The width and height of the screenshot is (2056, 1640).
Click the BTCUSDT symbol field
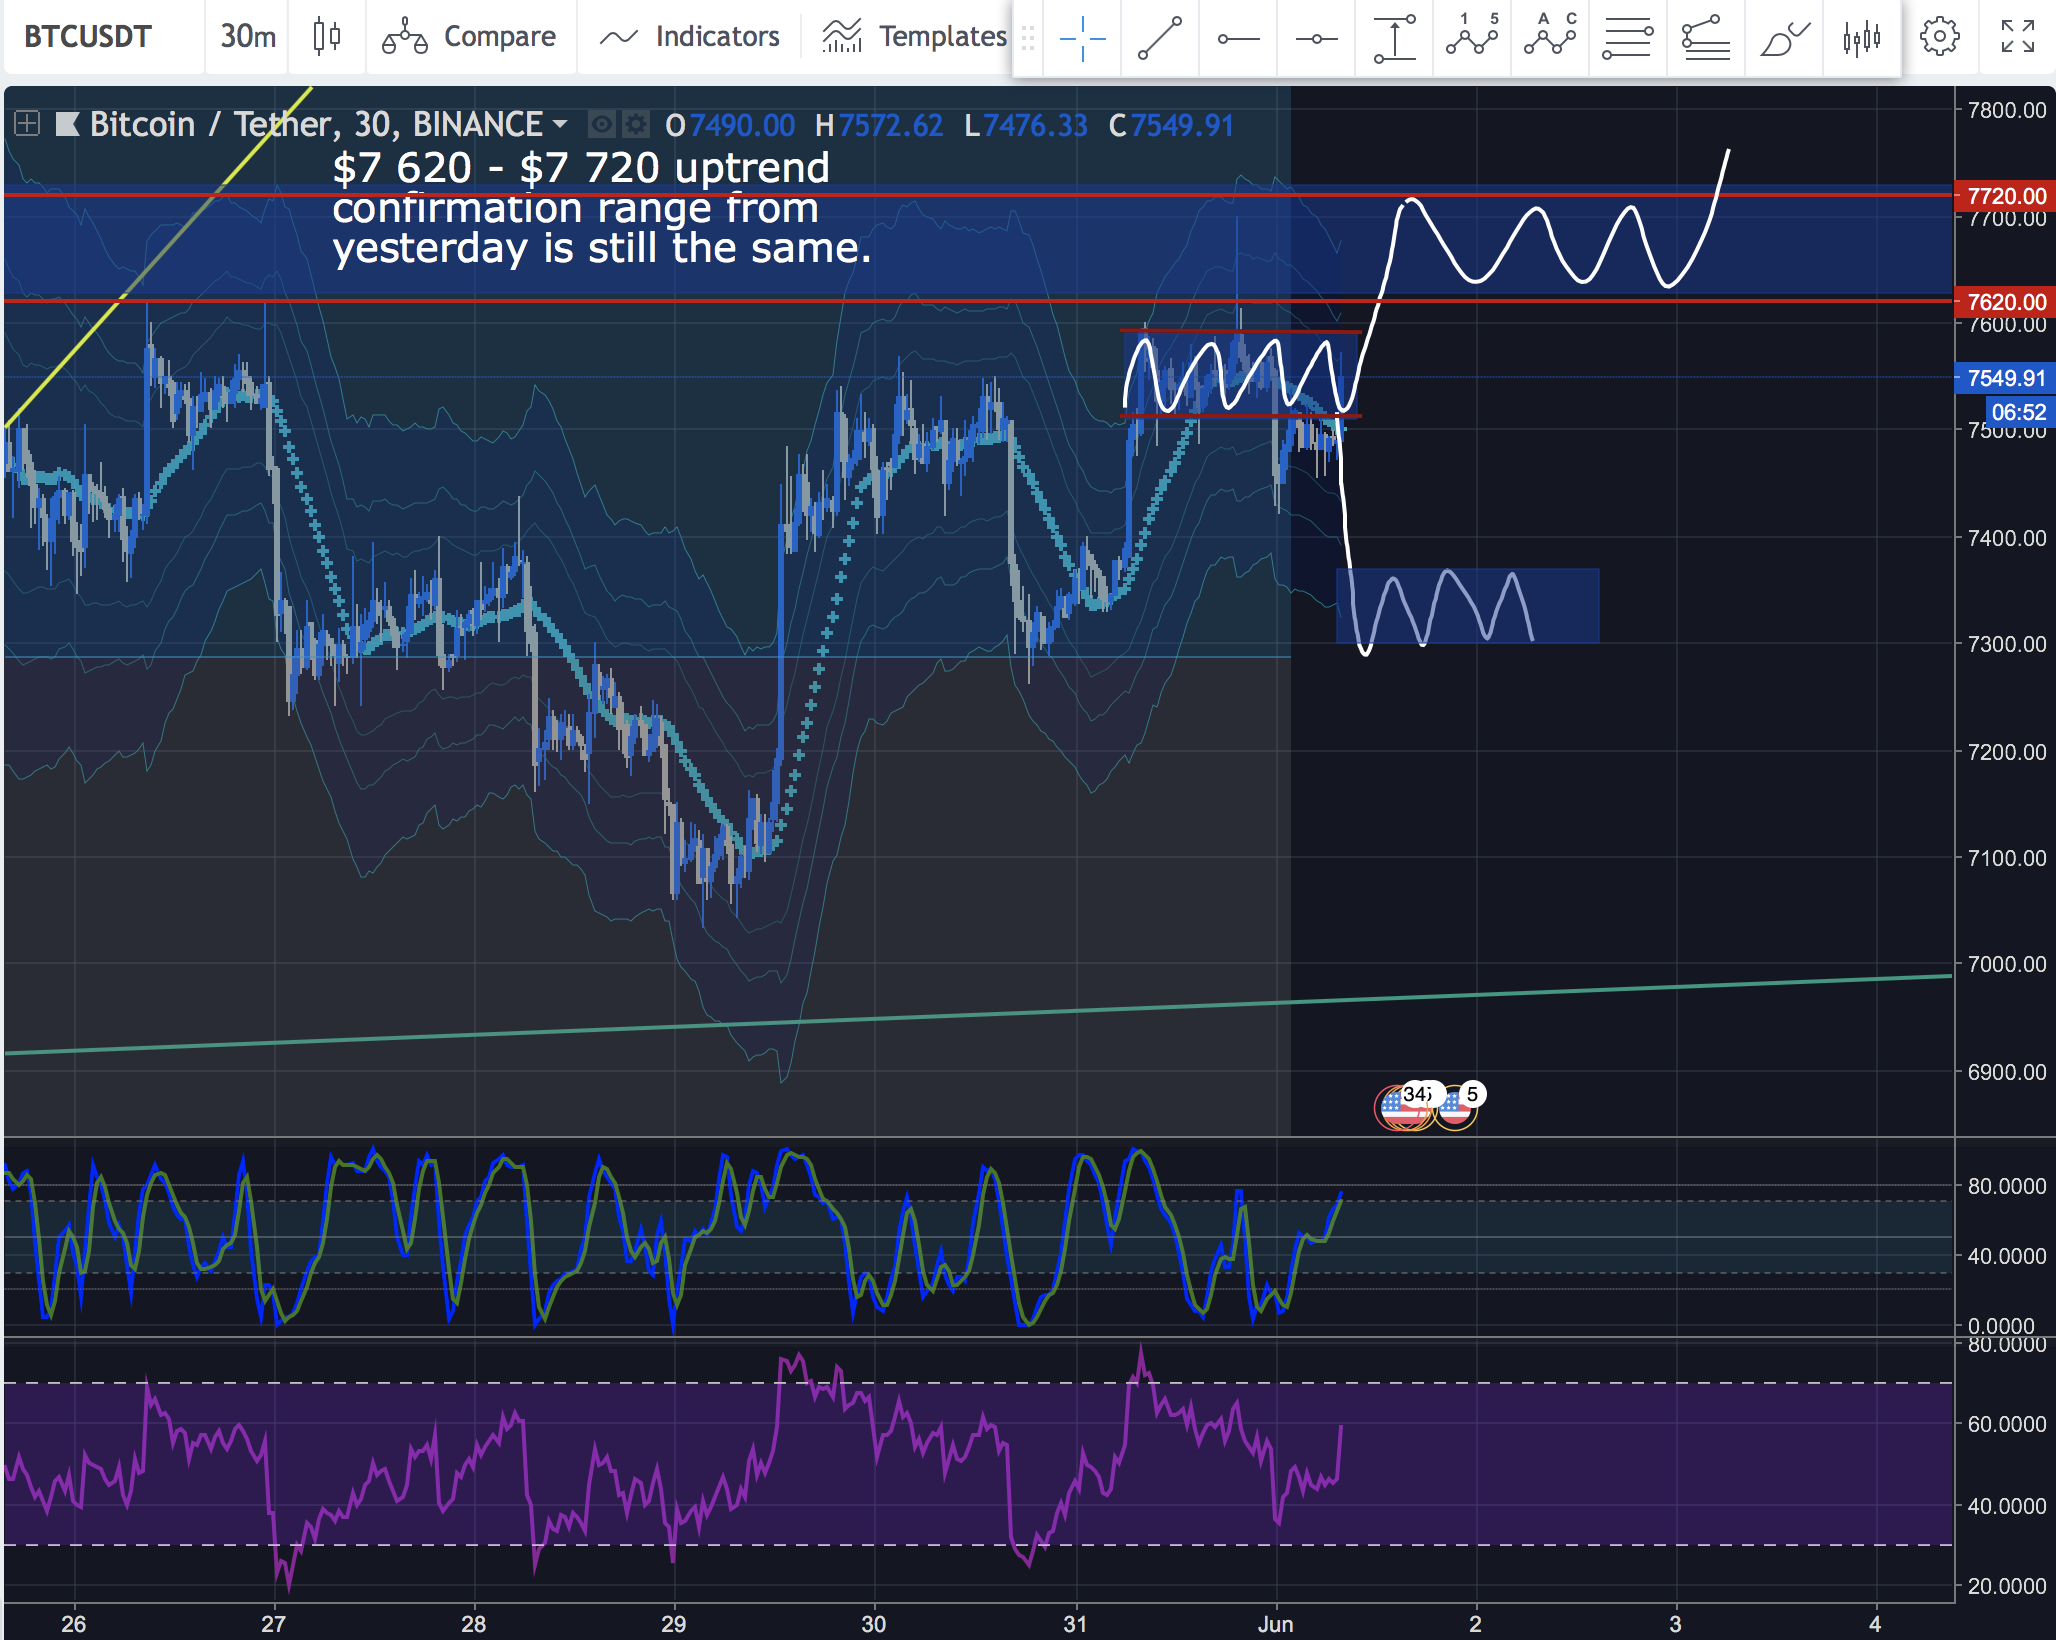[88, 37]
